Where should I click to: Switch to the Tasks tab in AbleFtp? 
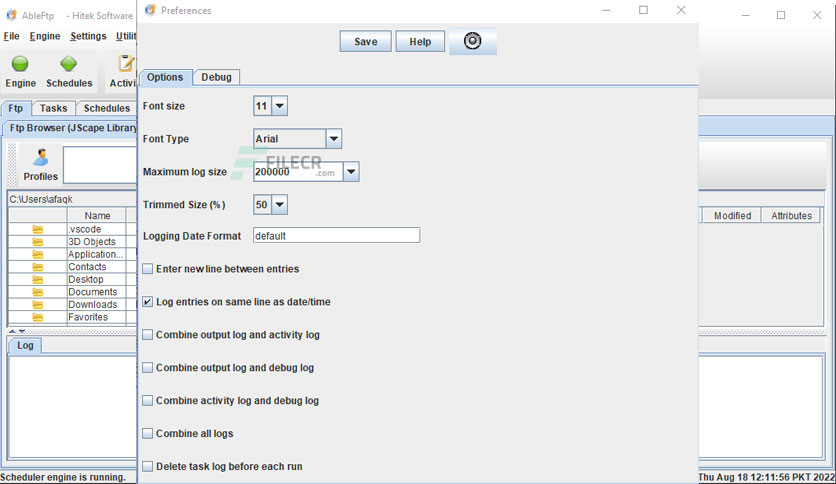click(53, 108)
